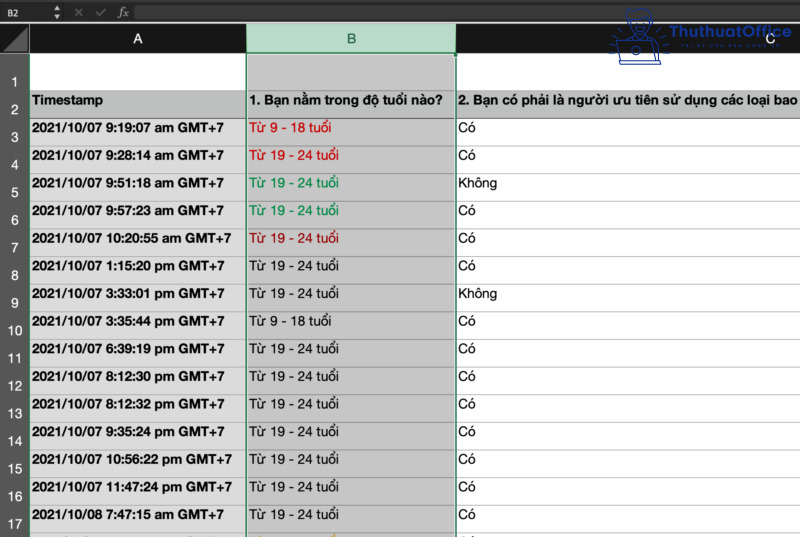Select timestamp 2021/10/07 10:20:55 am GMT+7

[x=138, y=243]
